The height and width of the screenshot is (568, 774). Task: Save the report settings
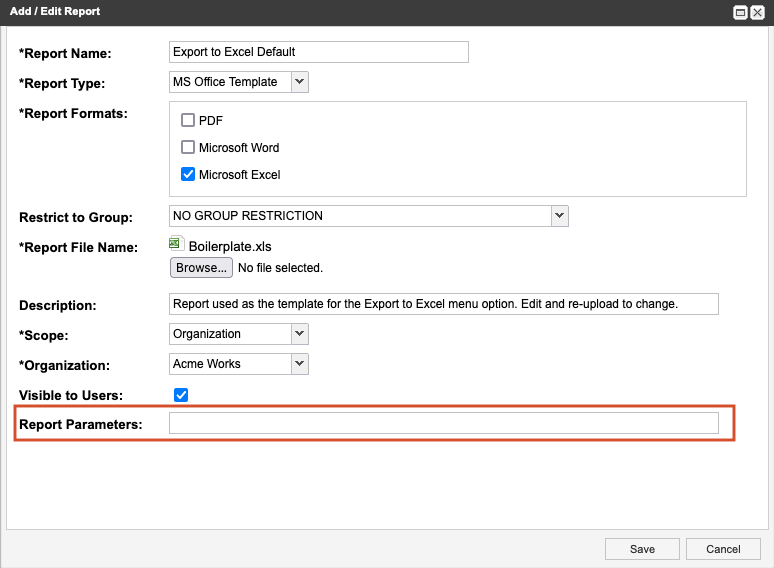point(642,549)
